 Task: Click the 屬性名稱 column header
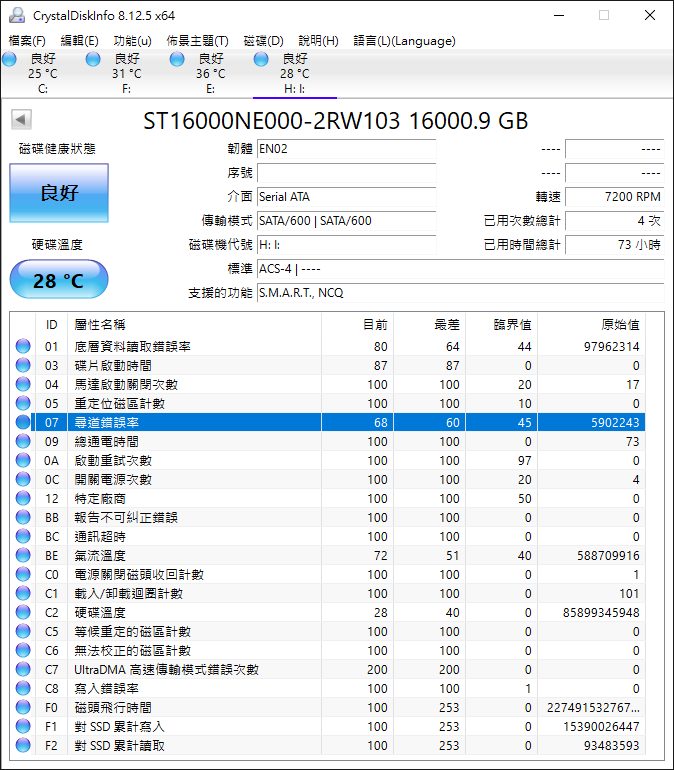click(x=194, y=325)
